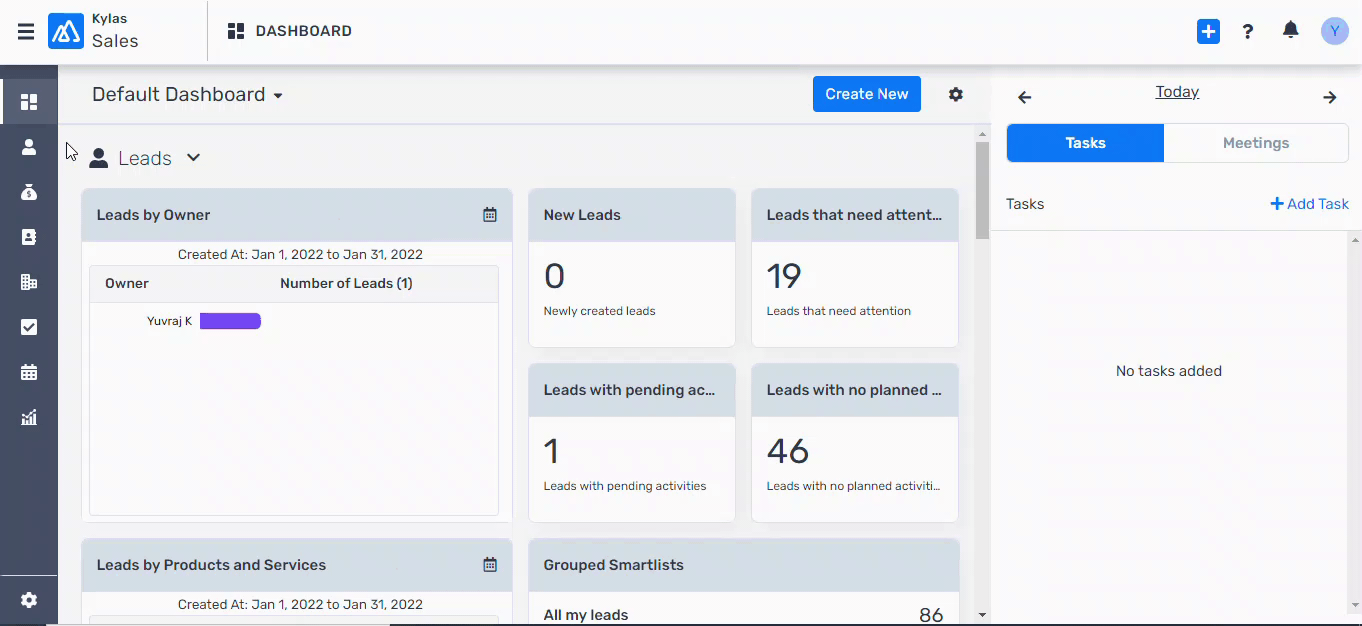Expand the Leads widget group chevron
The width and height of the screenshot is (1362, 626).
tap(193, 158)
